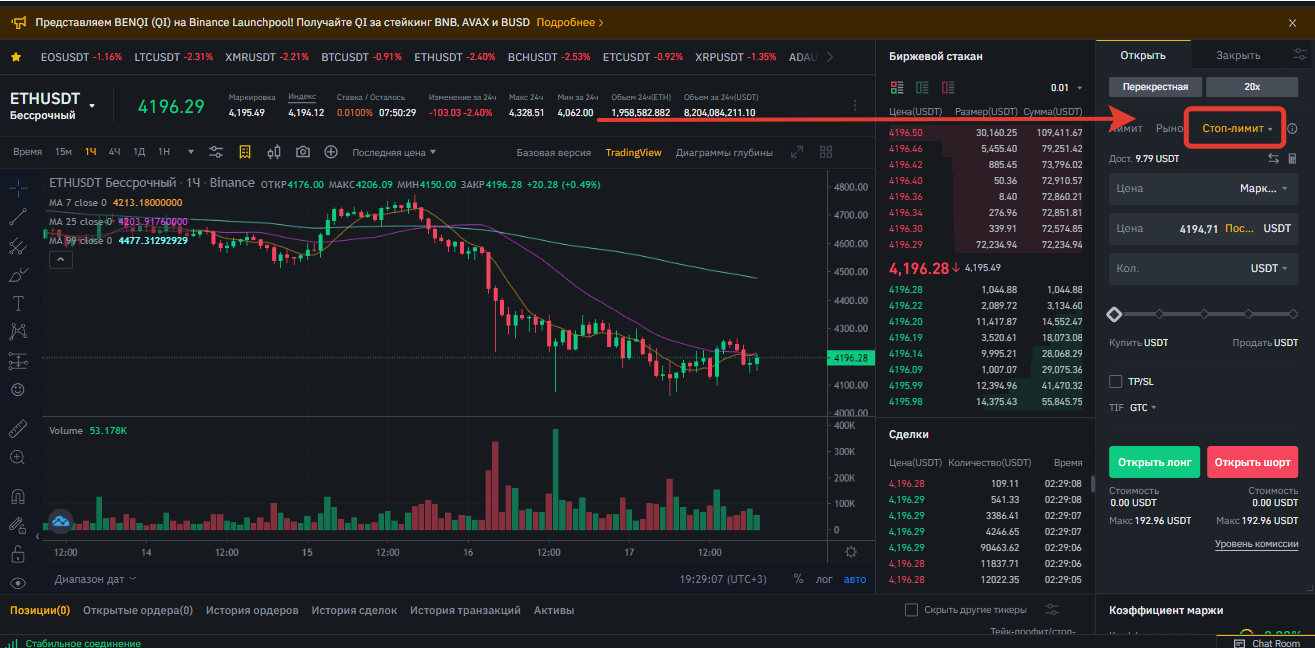Tick the Скрыть другие тикеры checkbox
Viewport: 1315px width, 648px height.
tap(911, 610)
